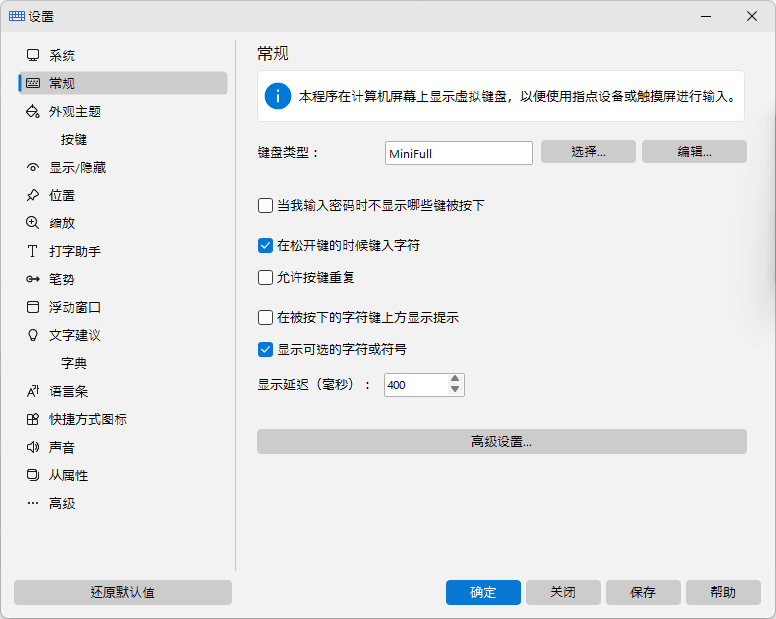Decrease 显示延迟 value with down arrow
776x619 pixels.
point(455,390)
